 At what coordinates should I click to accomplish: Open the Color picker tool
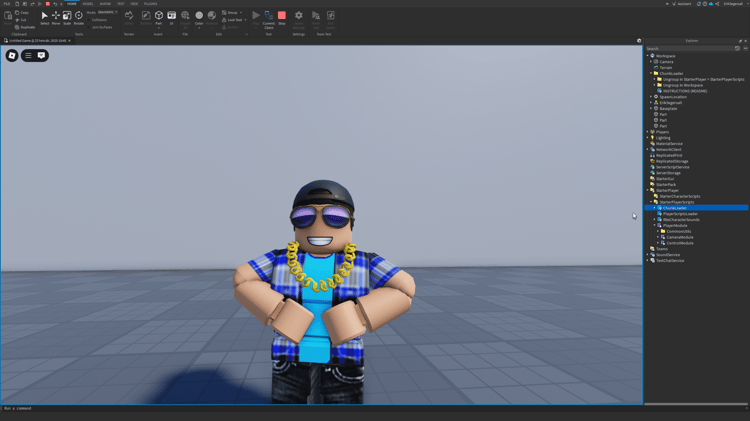(x=199, y=18)
